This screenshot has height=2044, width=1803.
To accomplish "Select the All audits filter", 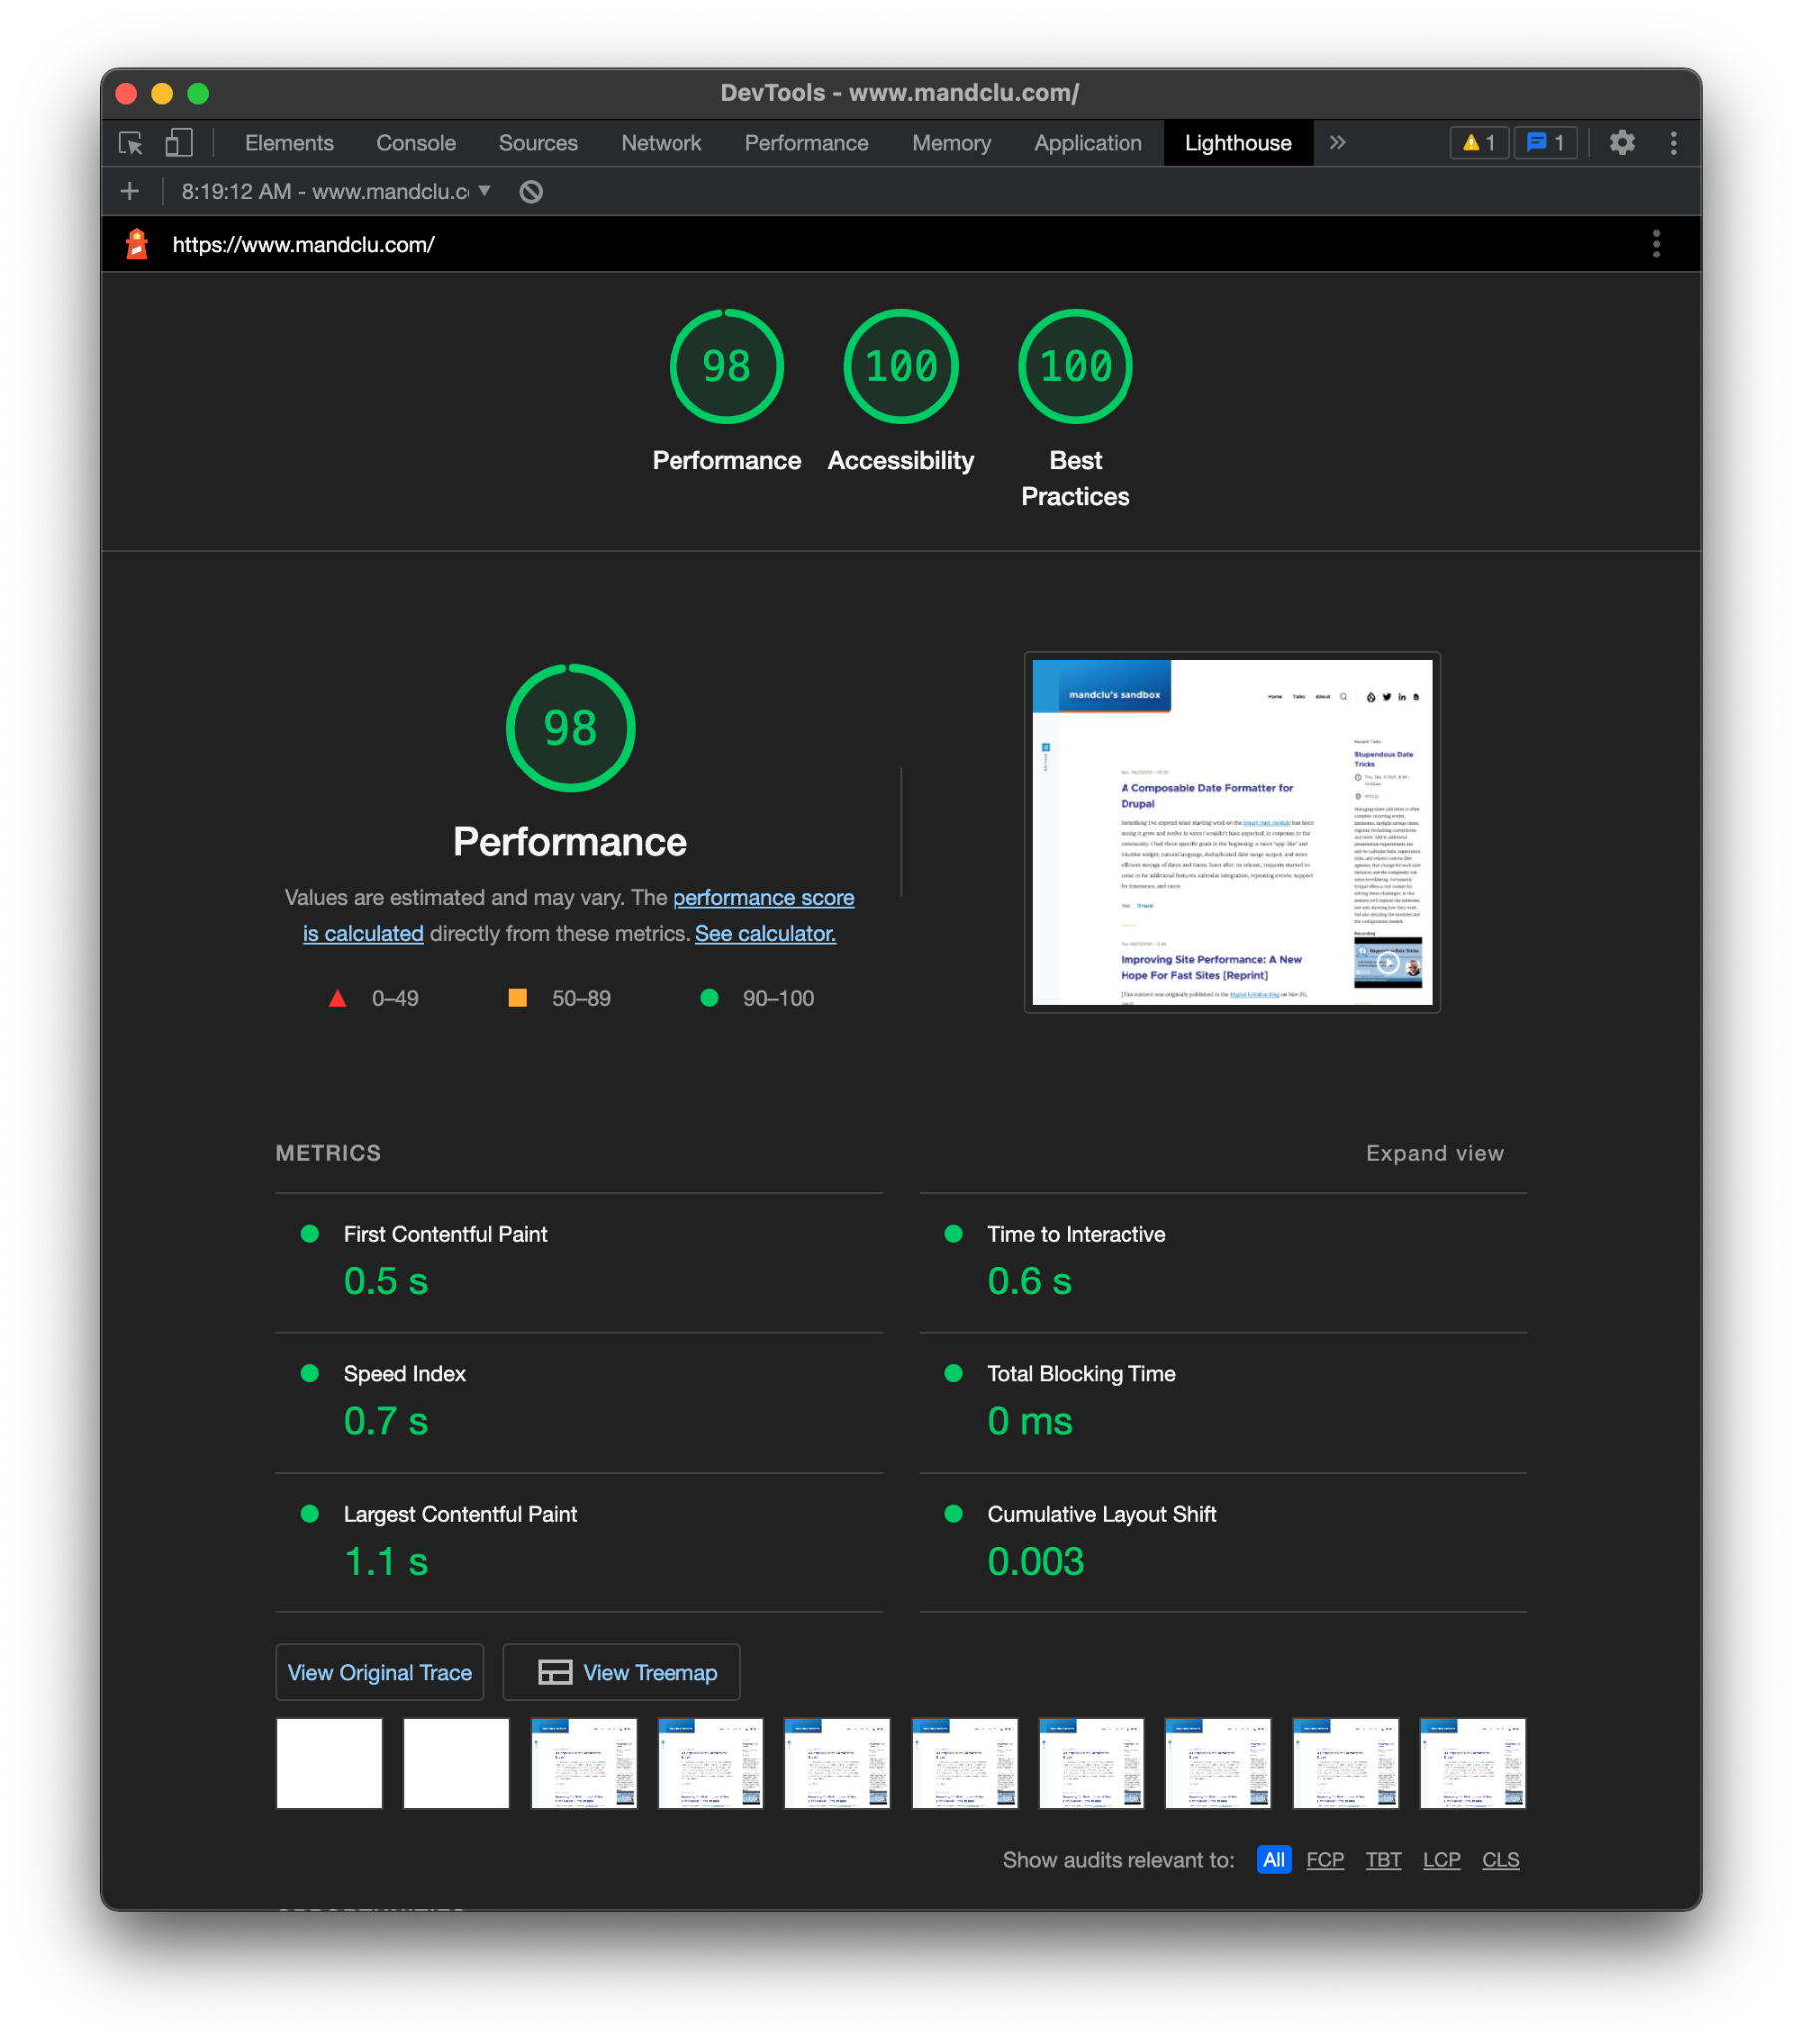I will point(1273,1860).
